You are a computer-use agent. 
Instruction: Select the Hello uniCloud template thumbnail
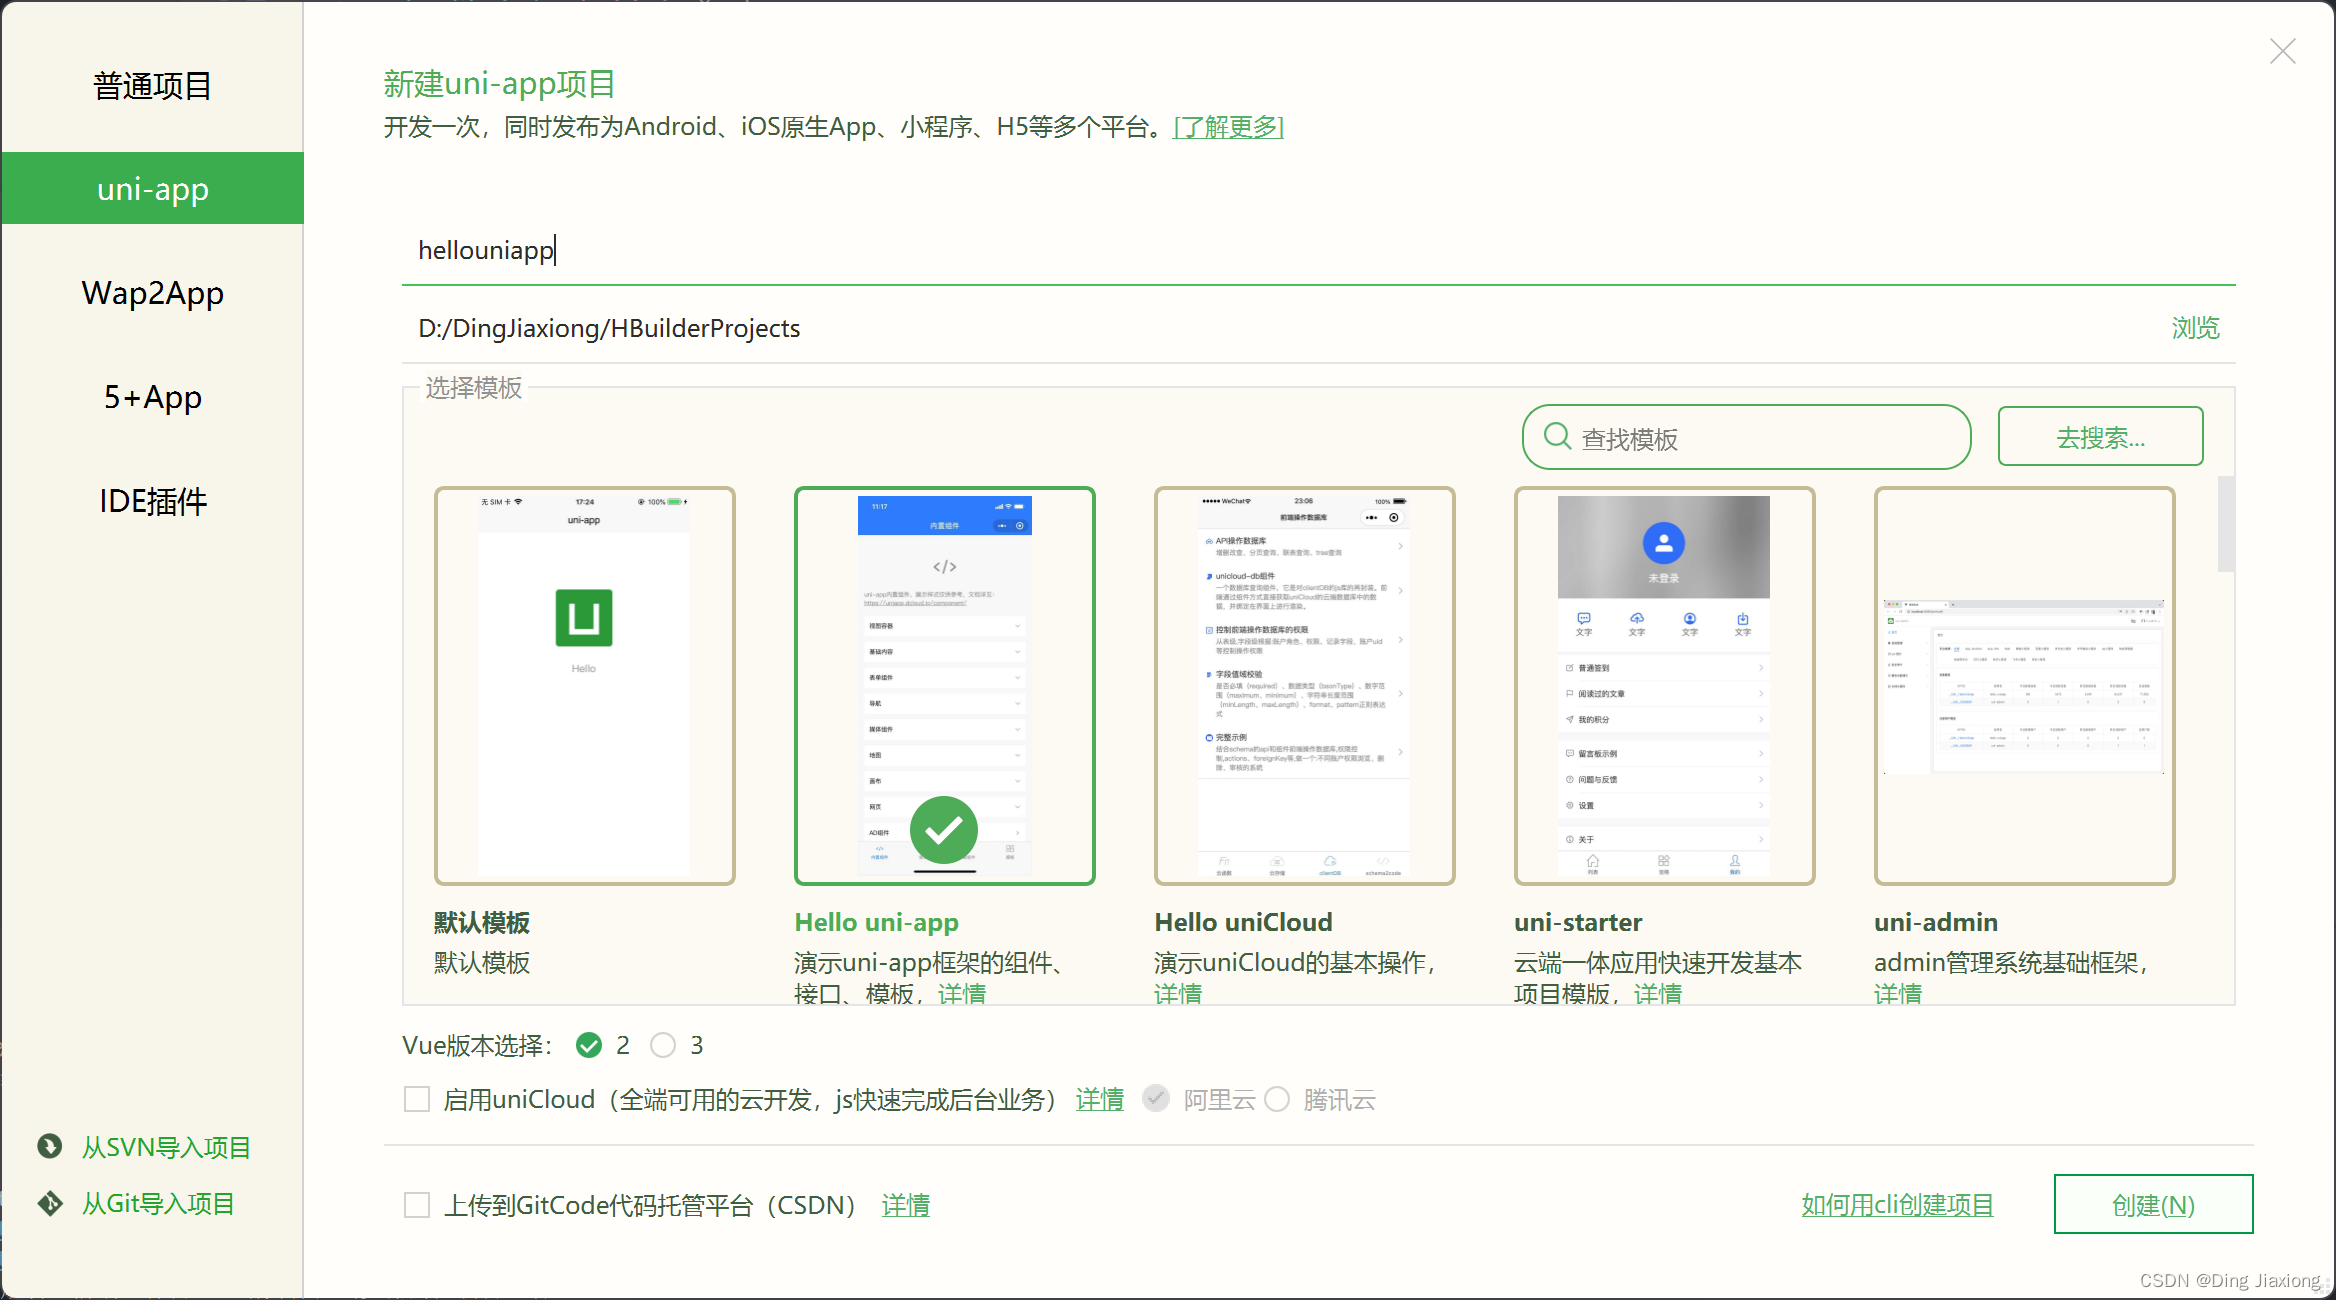click(1304, 685)
